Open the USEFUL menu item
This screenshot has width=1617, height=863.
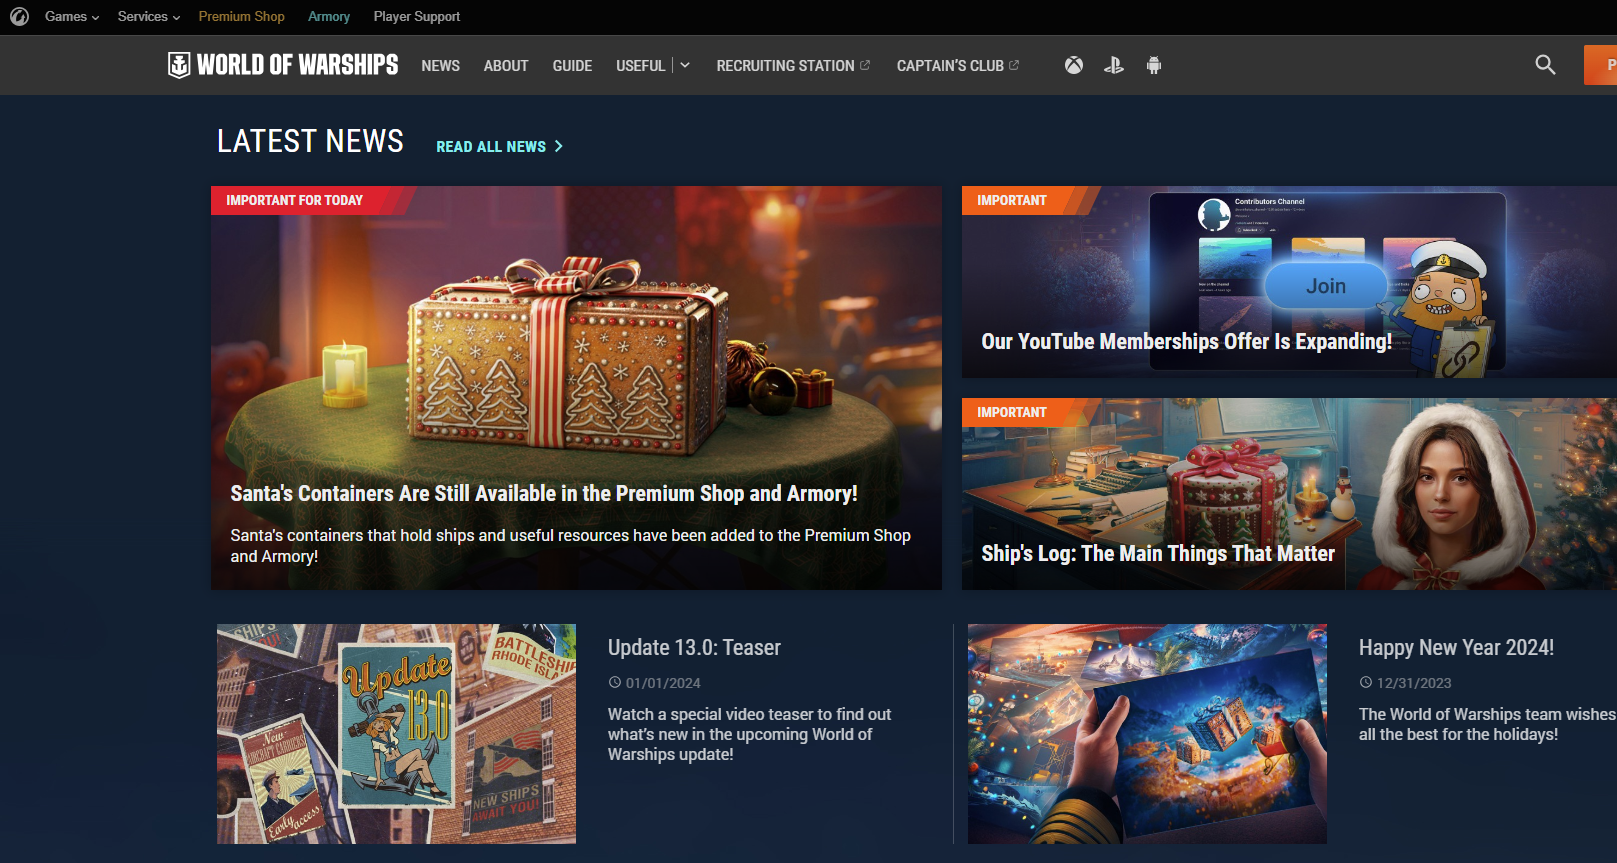(x=640, y=65)
